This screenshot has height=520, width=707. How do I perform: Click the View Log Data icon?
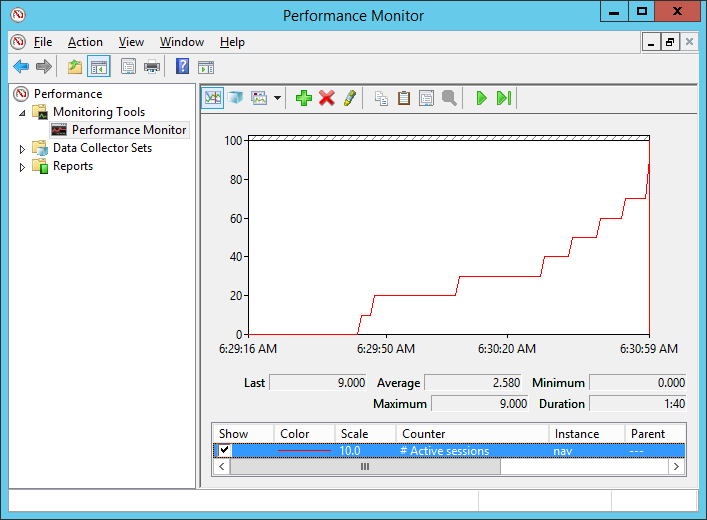click(236, 98)
